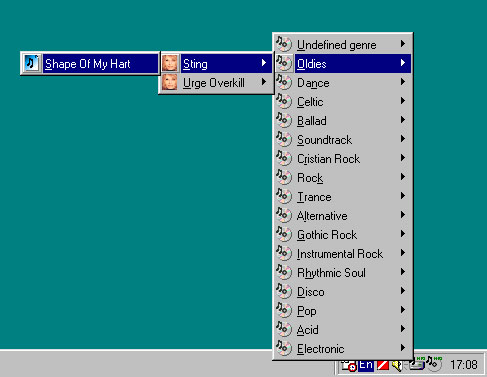Screen dimensions: 487x377
Task: Click the 17:08 clock in system tray
Action: pos(464,365)
